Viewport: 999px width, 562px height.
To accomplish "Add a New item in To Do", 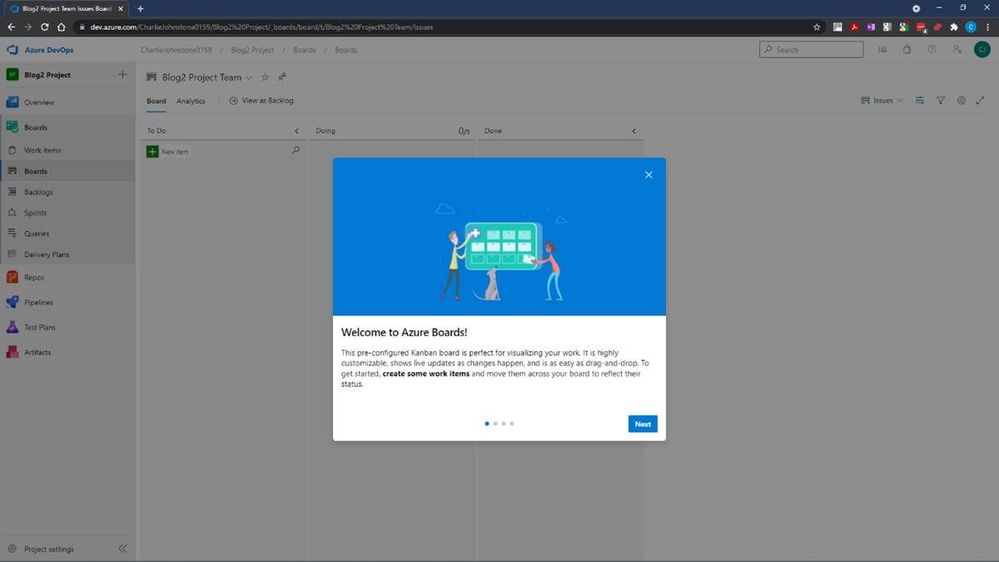I will pos(168,152).
